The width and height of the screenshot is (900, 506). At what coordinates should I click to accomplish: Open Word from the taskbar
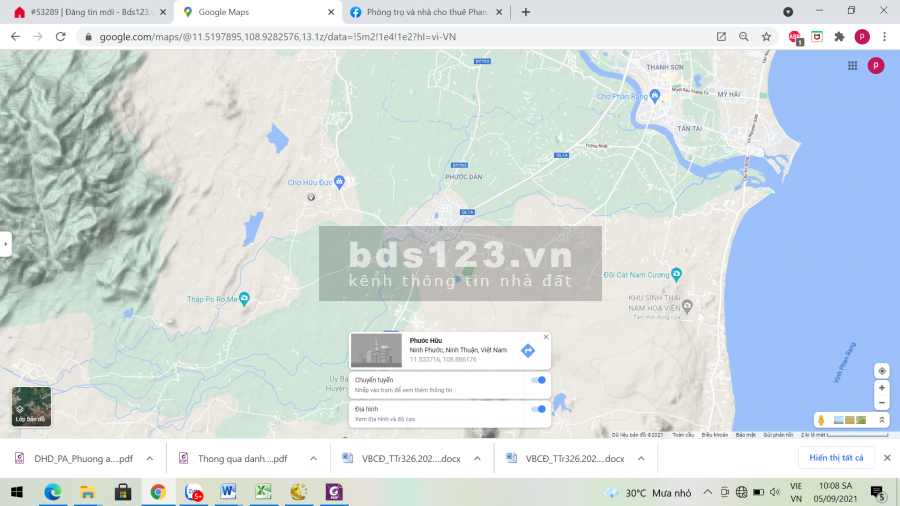pyautogui.click(x=228, y=492)
